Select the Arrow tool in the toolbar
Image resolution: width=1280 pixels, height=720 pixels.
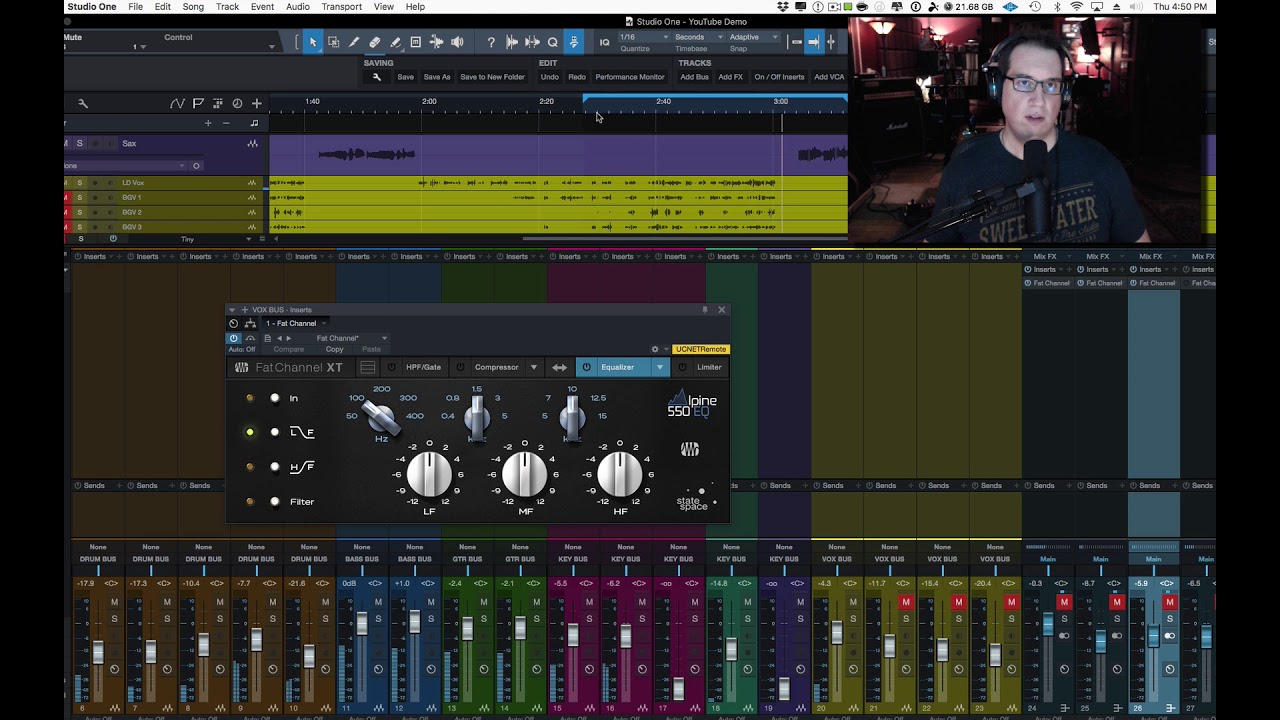coord(313,42)
